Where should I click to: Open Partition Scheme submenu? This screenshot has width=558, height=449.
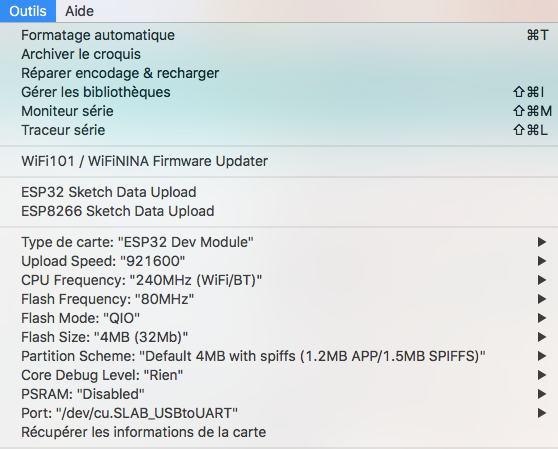coord(279,356)
